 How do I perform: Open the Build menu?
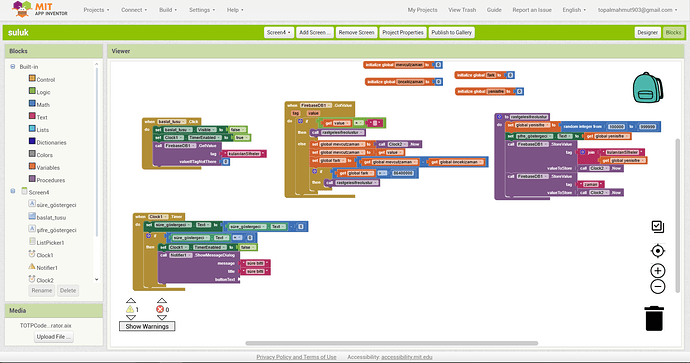168,10
